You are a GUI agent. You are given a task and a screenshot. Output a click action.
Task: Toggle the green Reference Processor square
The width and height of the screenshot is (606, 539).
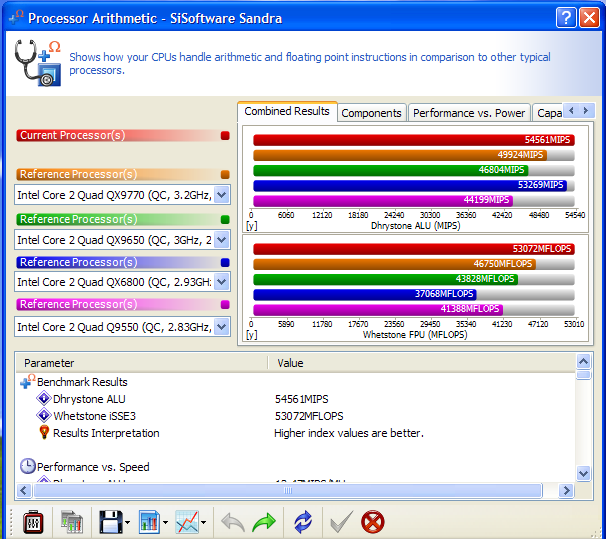[x=225, y=219]
